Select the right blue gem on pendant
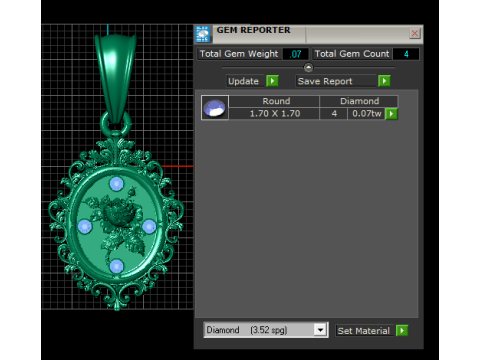The height and width of the screenshot is (360, 480). point(149,227)
